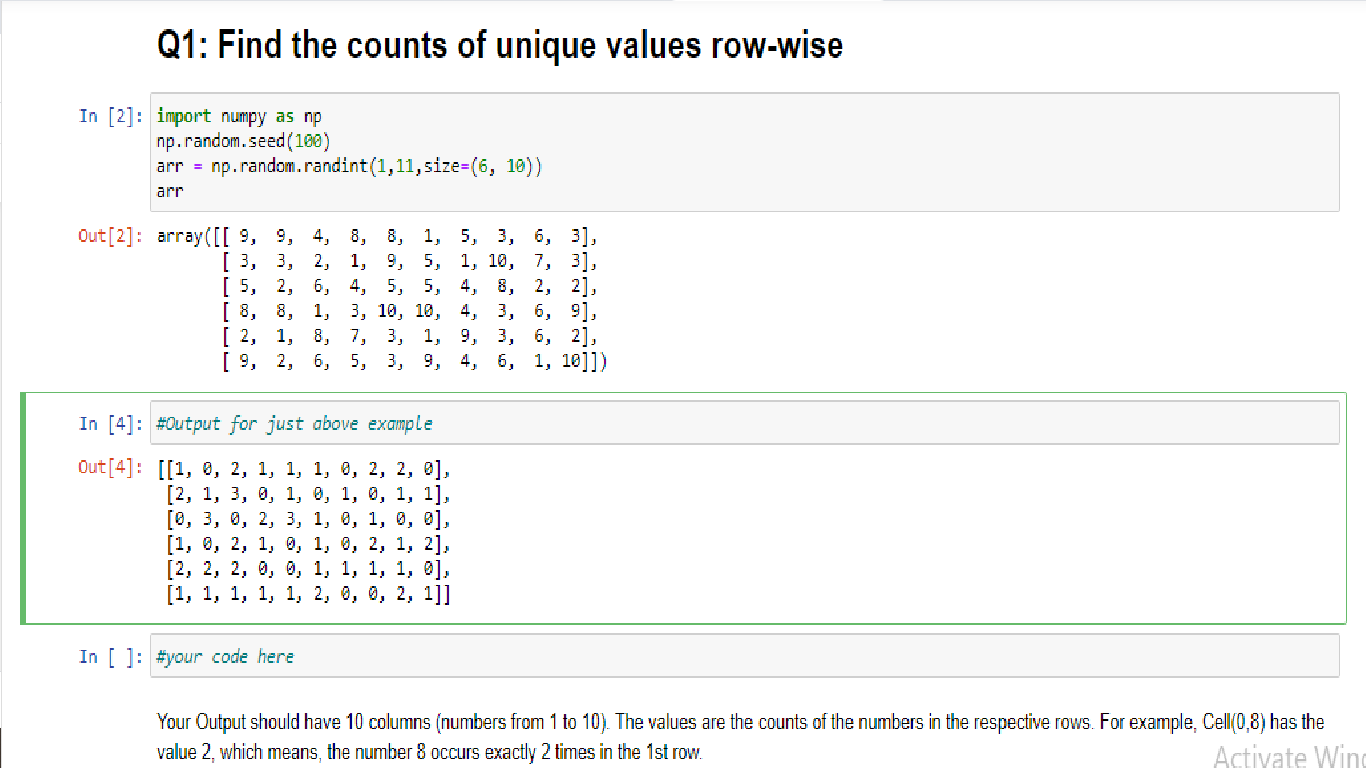The height and width of the screenshot is (768, 1366).
Task: Click the "Out[4]:" output prompt
Action: point(111,467)
